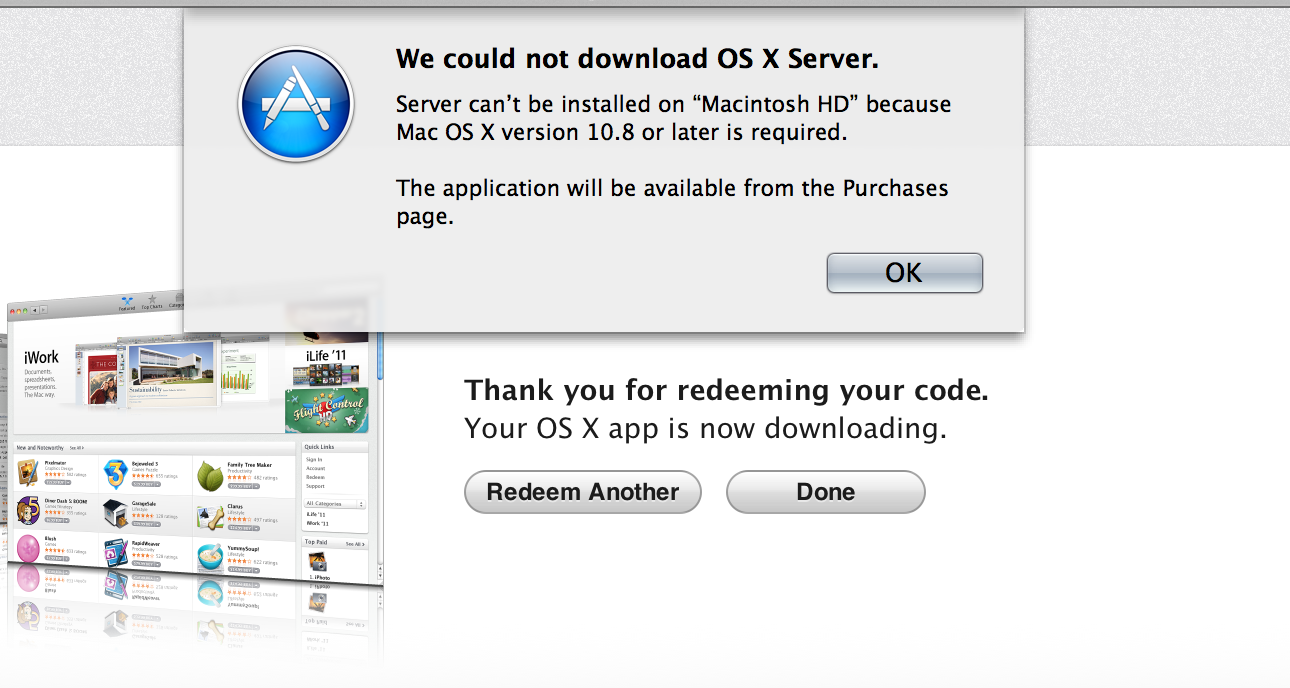The image size is (1290, 688).
Task: Click the "We could not download OS X Server." heading
Action: point(637,59)
